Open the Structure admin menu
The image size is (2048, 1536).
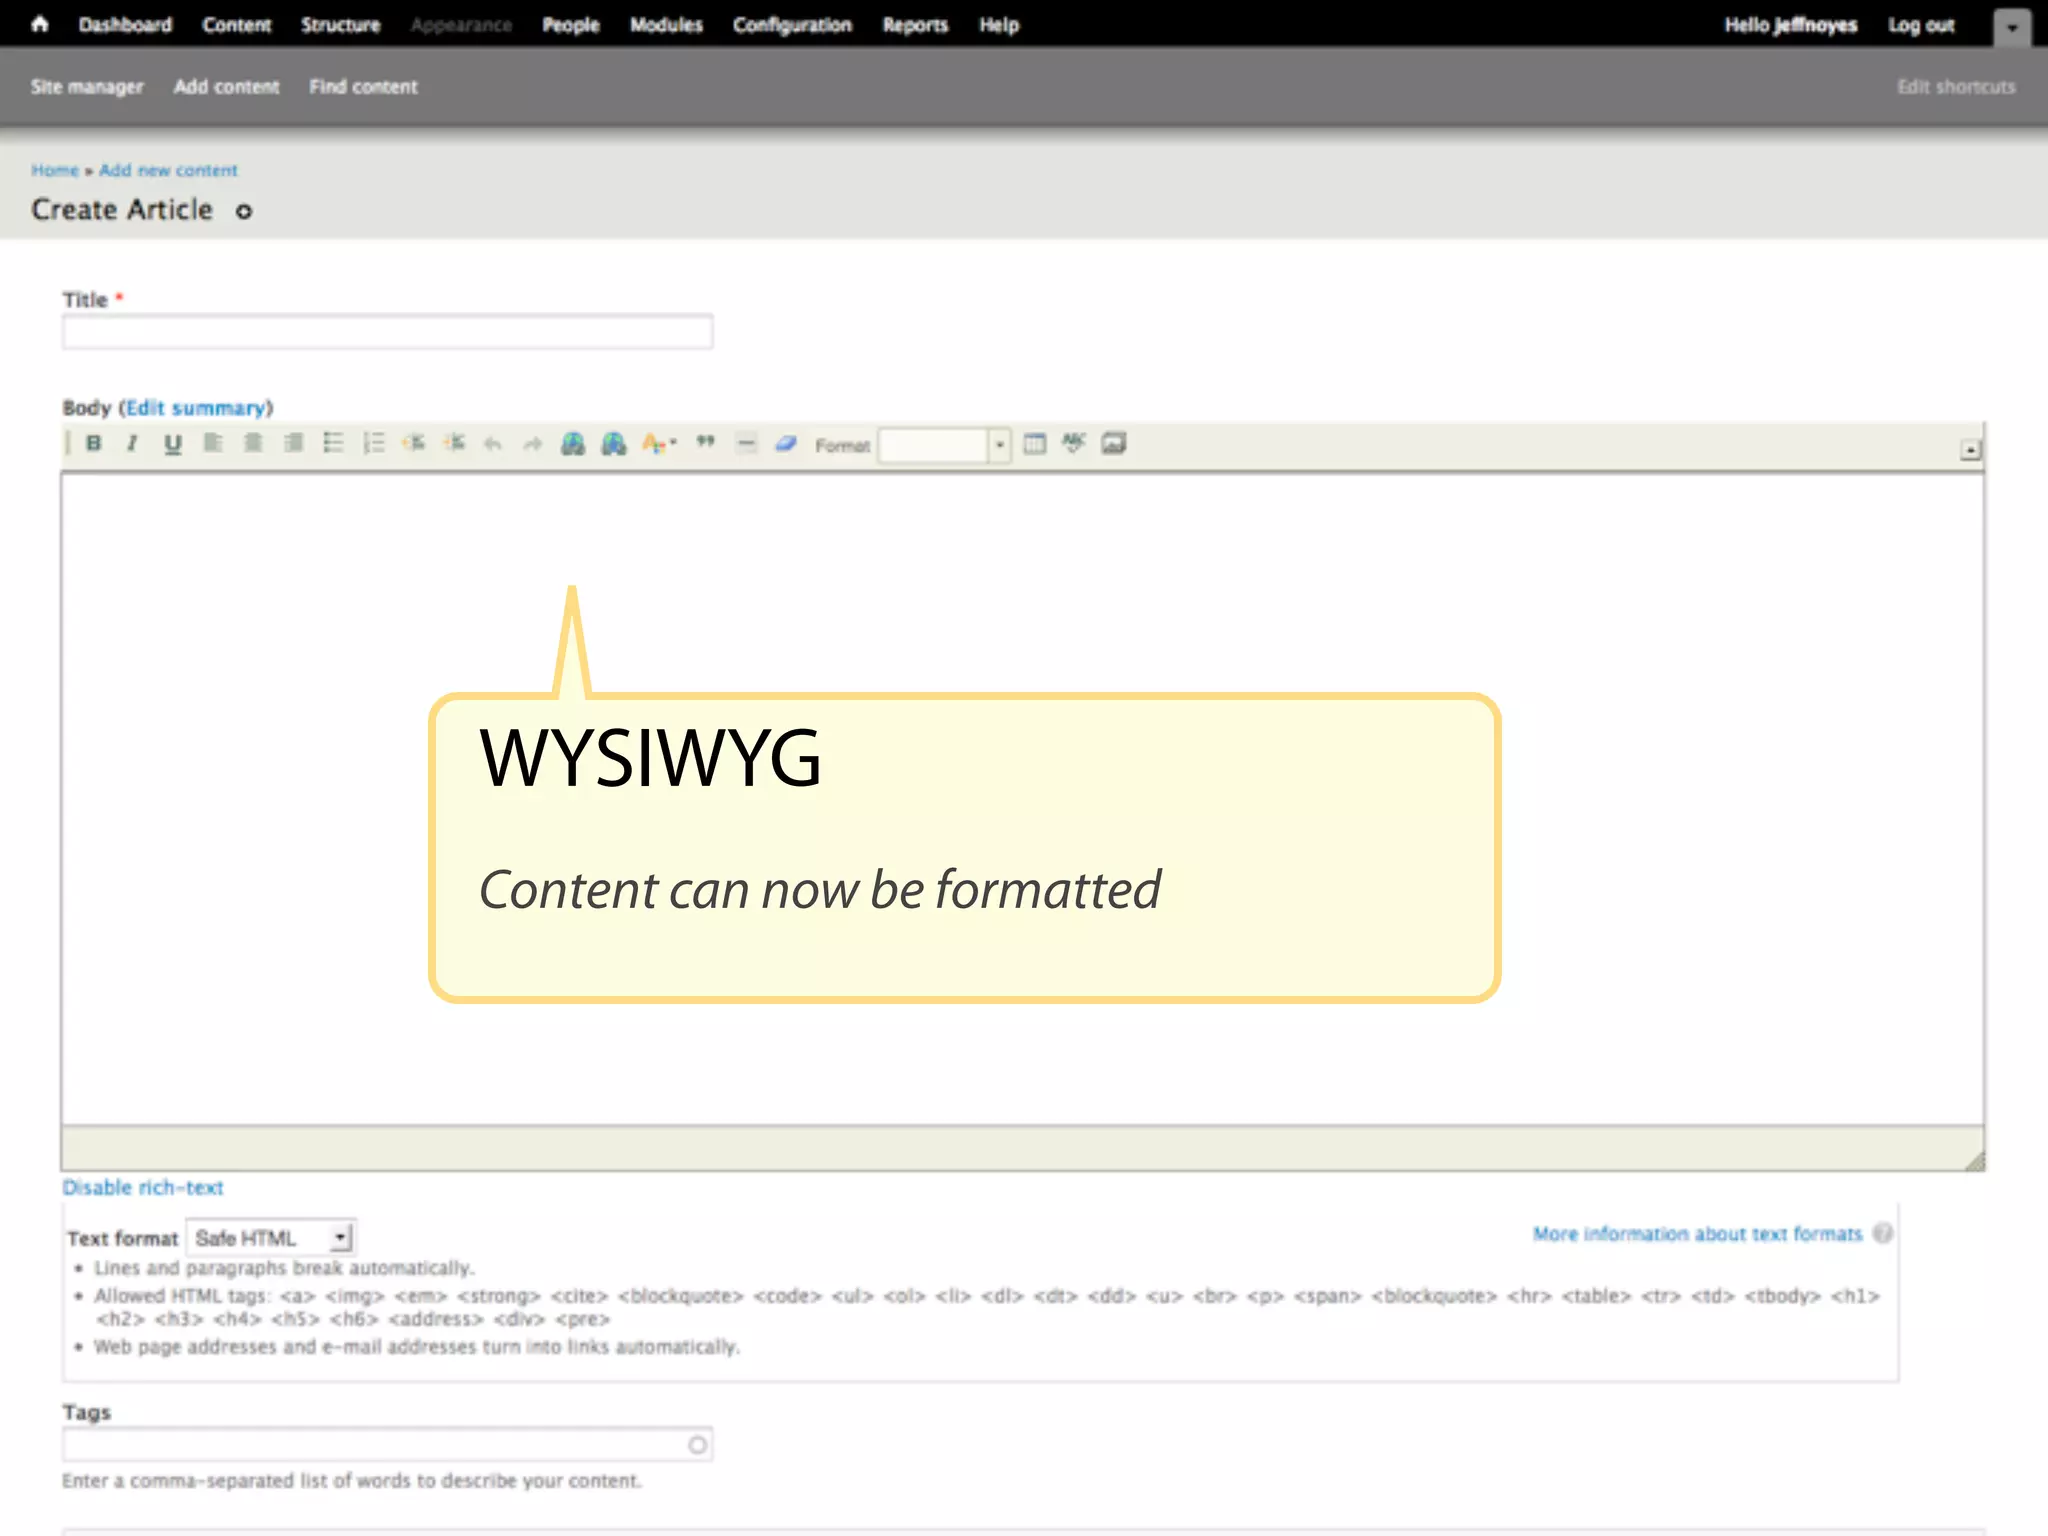[x=340, y=25]
